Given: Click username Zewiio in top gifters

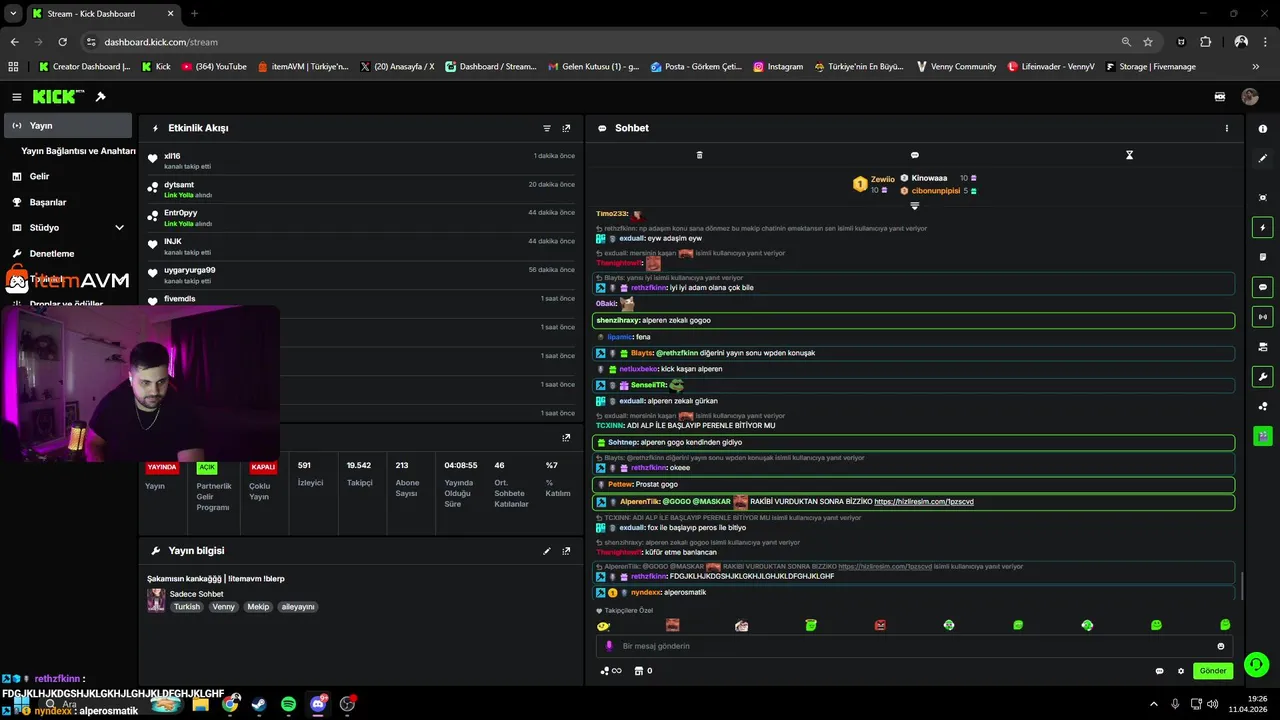Looking at the screenshot, I should click(883, 180).
